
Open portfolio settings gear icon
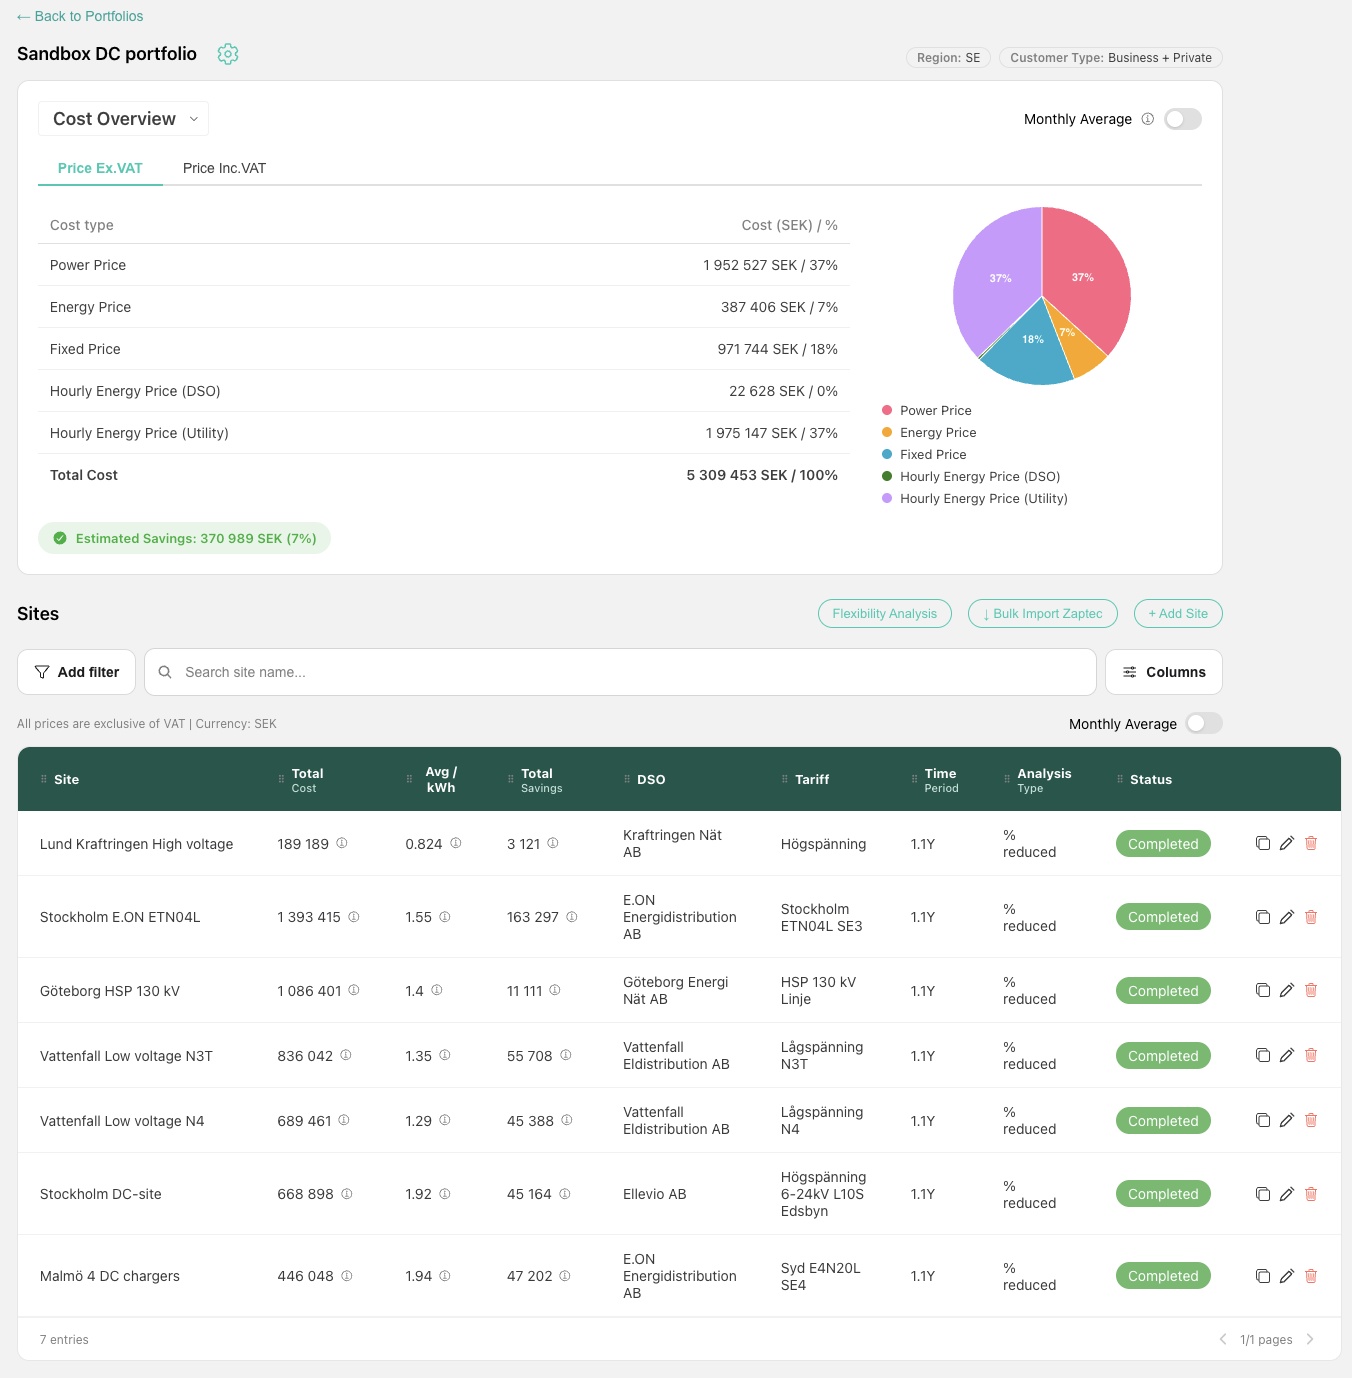(x=228, y=54)
